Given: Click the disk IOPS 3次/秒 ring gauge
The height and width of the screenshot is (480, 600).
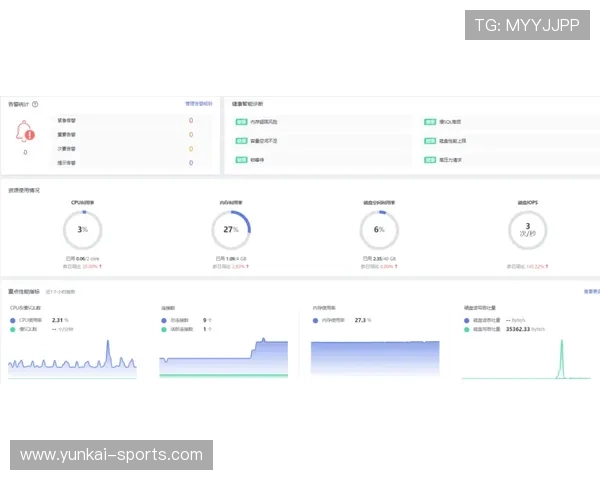Looking at the screenshot, I should [527, 230].
